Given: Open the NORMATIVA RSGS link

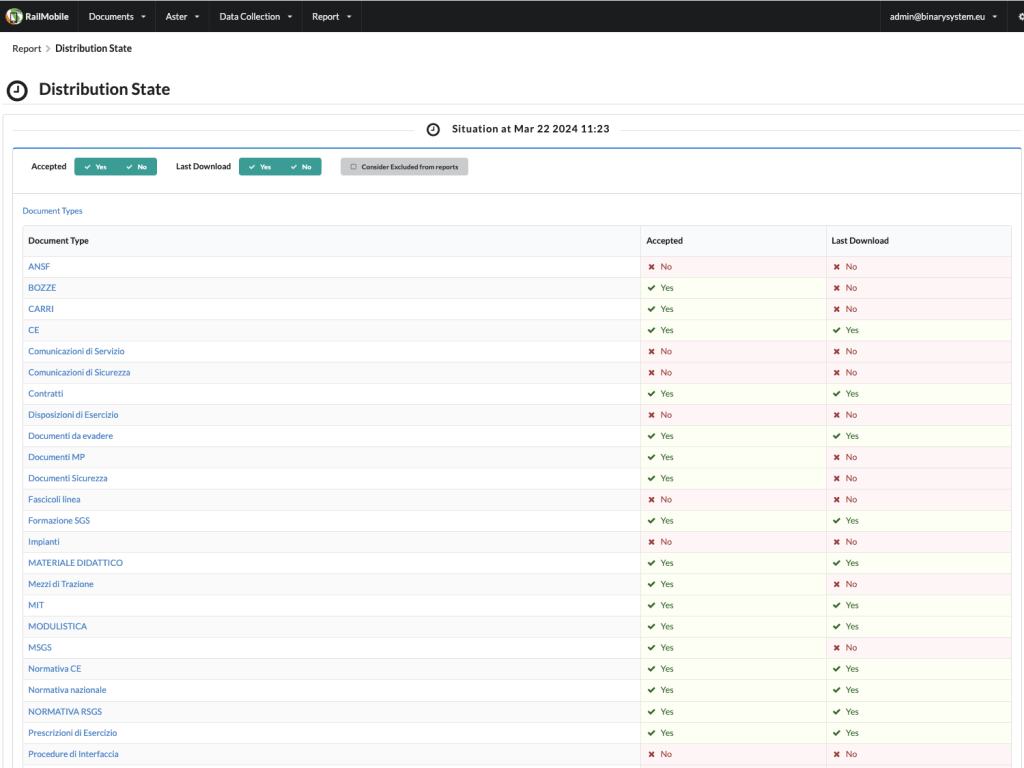Looking at the screenshot, I should (65, 712).
